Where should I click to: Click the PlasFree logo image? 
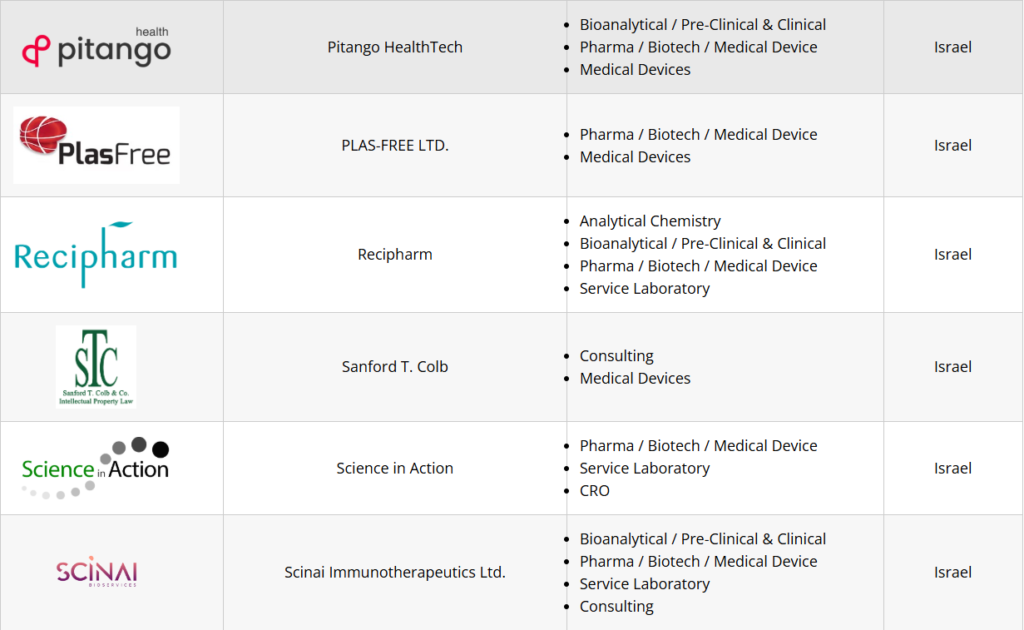pyautogui.click(x=96, y=145)
